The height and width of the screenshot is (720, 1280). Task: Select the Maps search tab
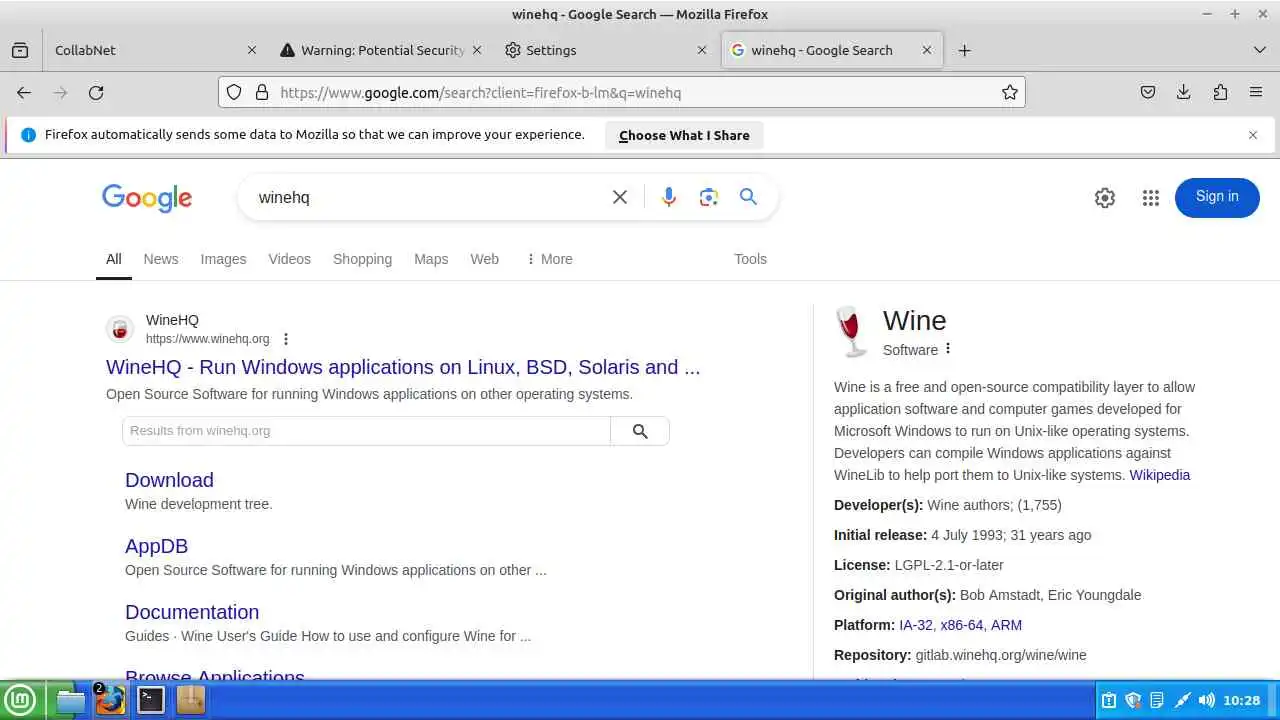pos(431,259)
